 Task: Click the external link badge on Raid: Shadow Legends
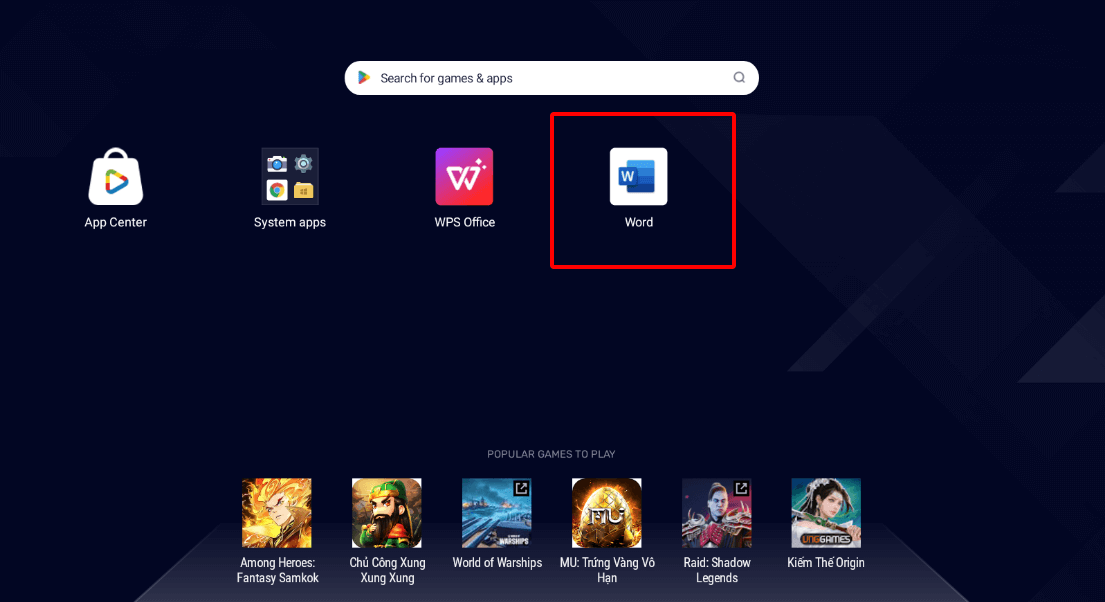click(x=741, y=488)
